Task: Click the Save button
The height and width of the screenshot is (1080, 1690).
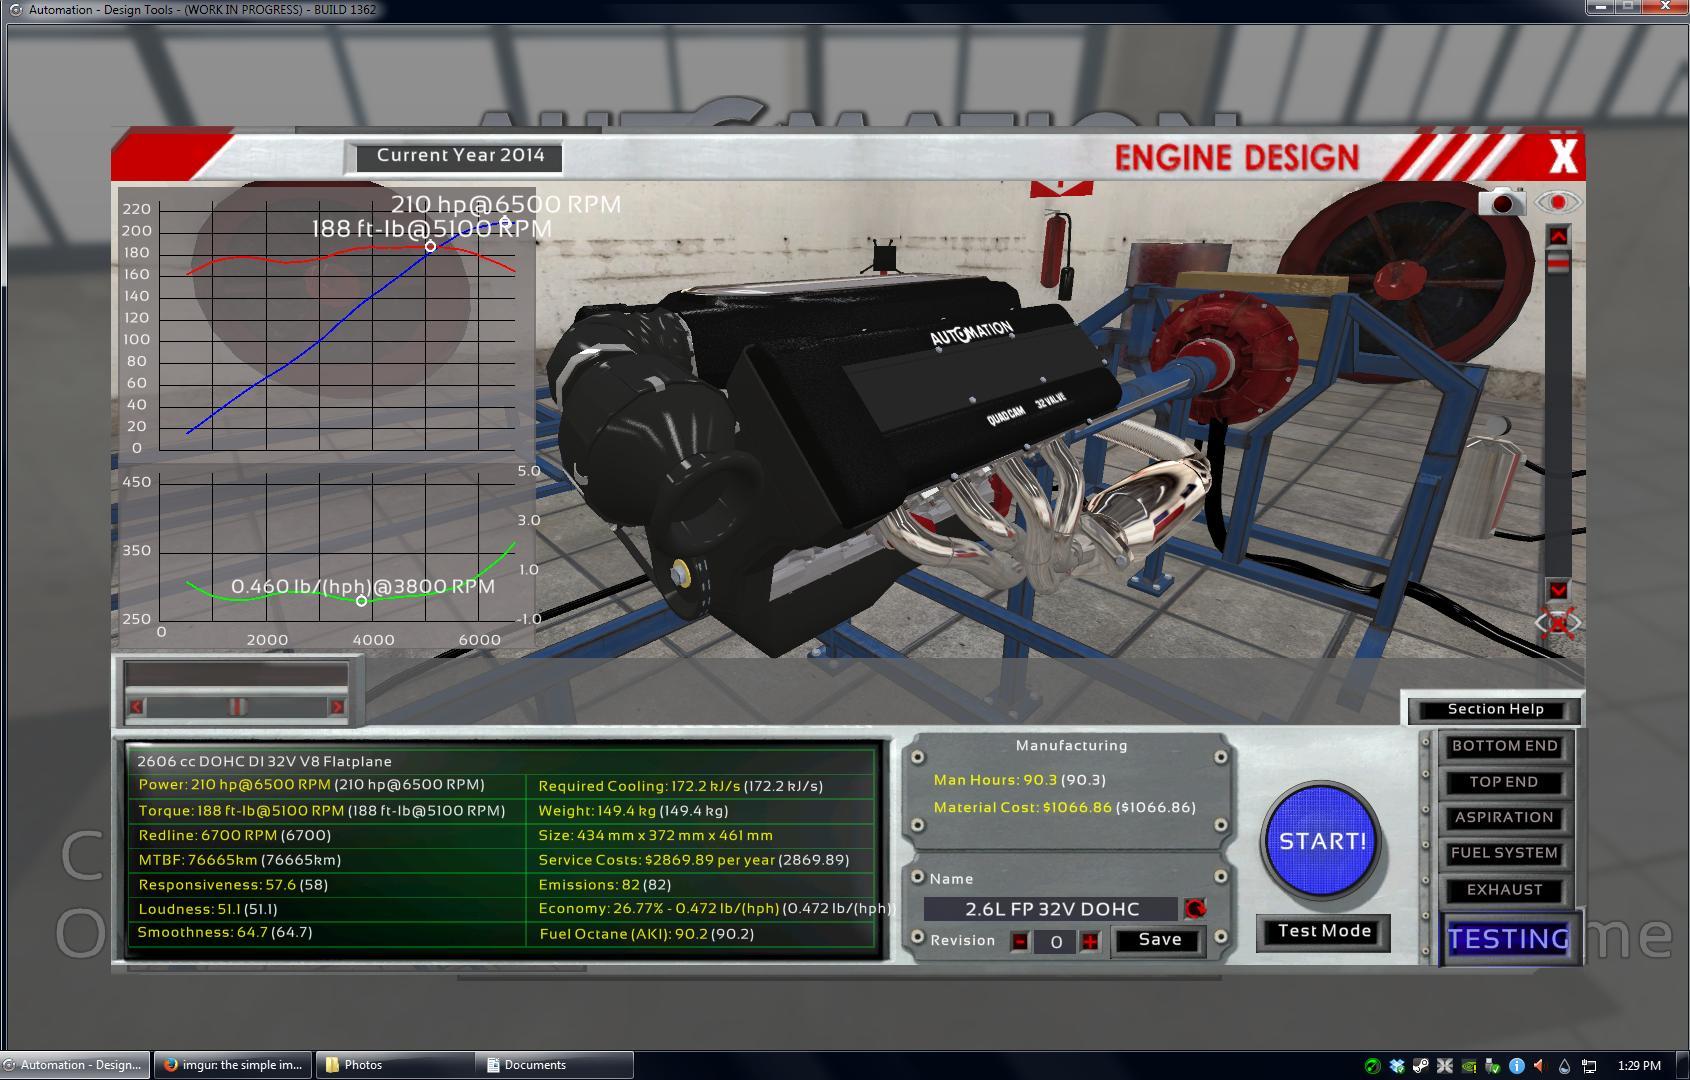Action: 1159,940
